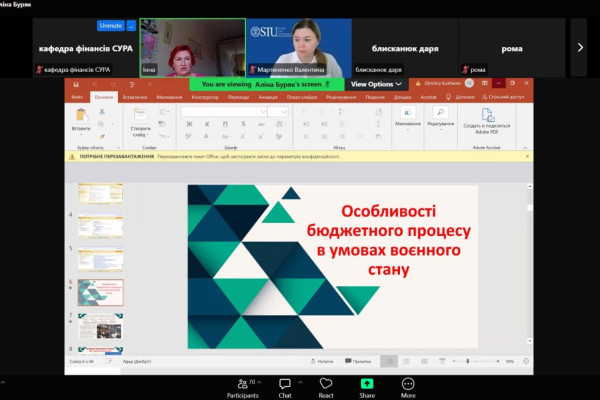Click the PowerPoint Save icon
The image size is (600, 400).
[x=76, y=84]
